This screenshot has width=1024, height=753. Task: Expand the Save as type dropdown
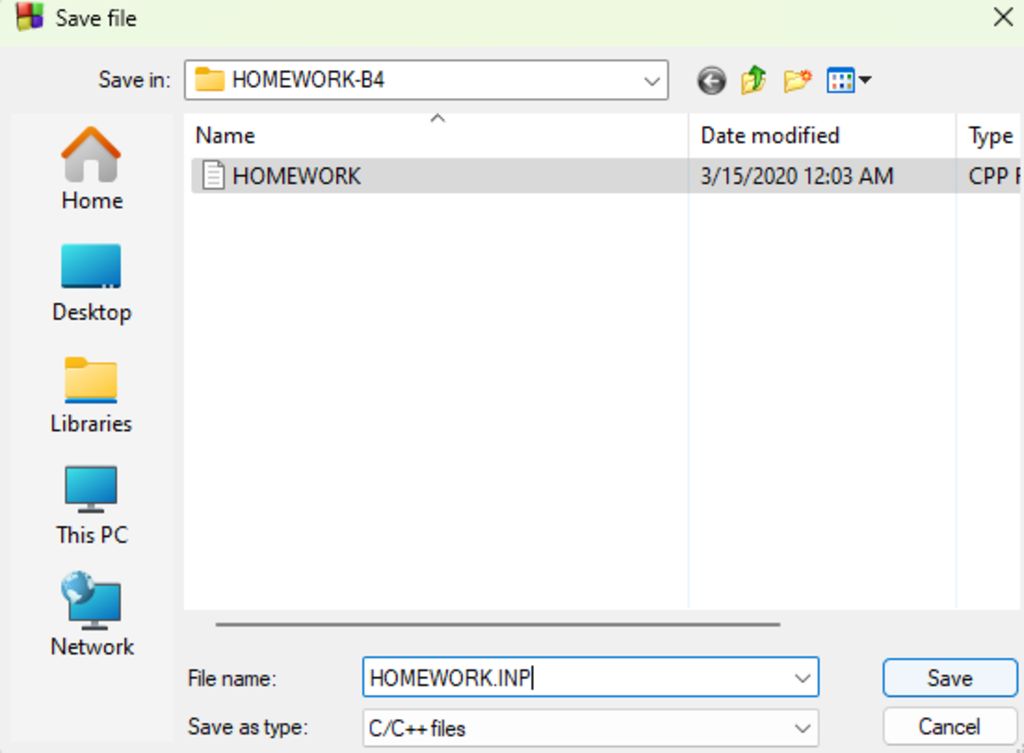(x=803, y=728)
